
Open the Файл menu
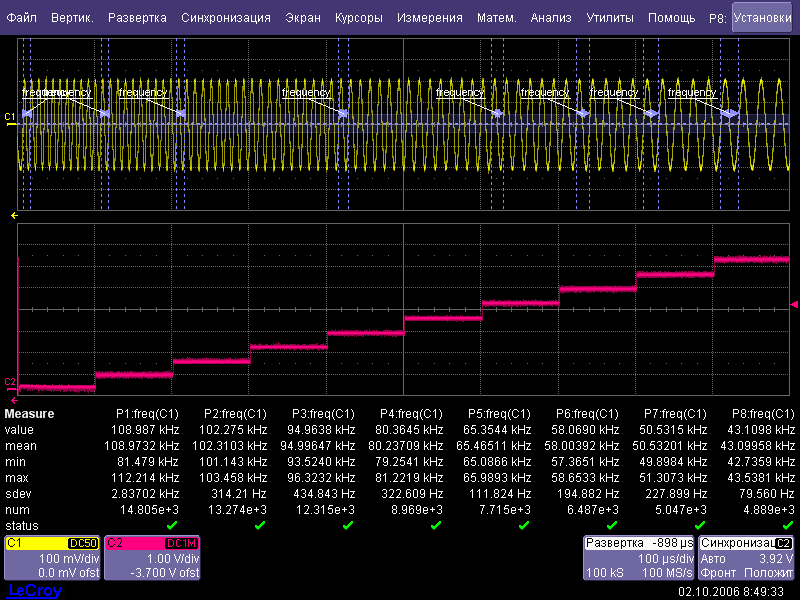21,18
